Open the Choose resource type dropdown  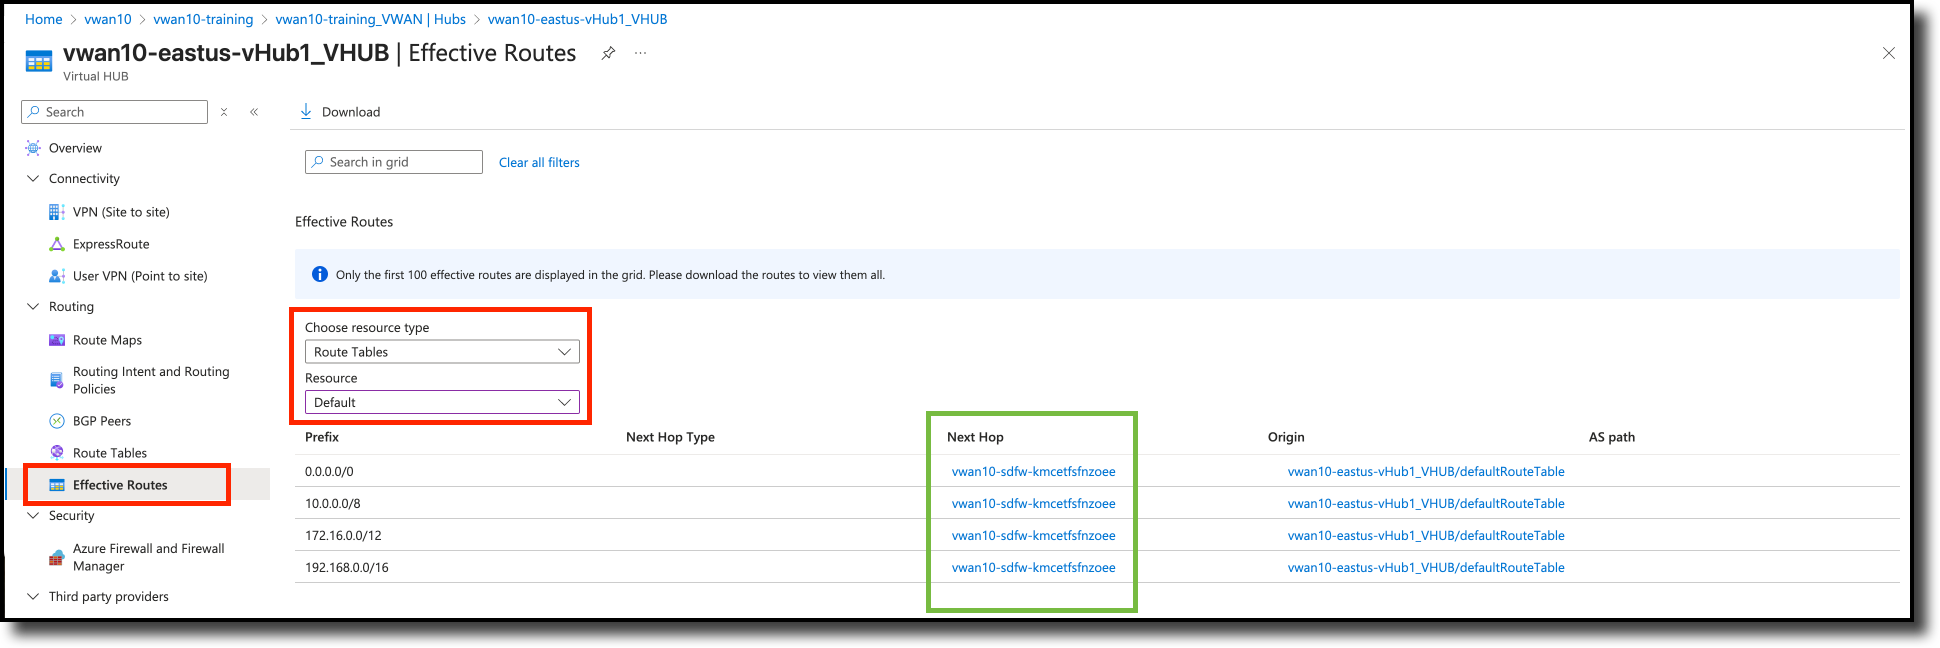point(441,352)
